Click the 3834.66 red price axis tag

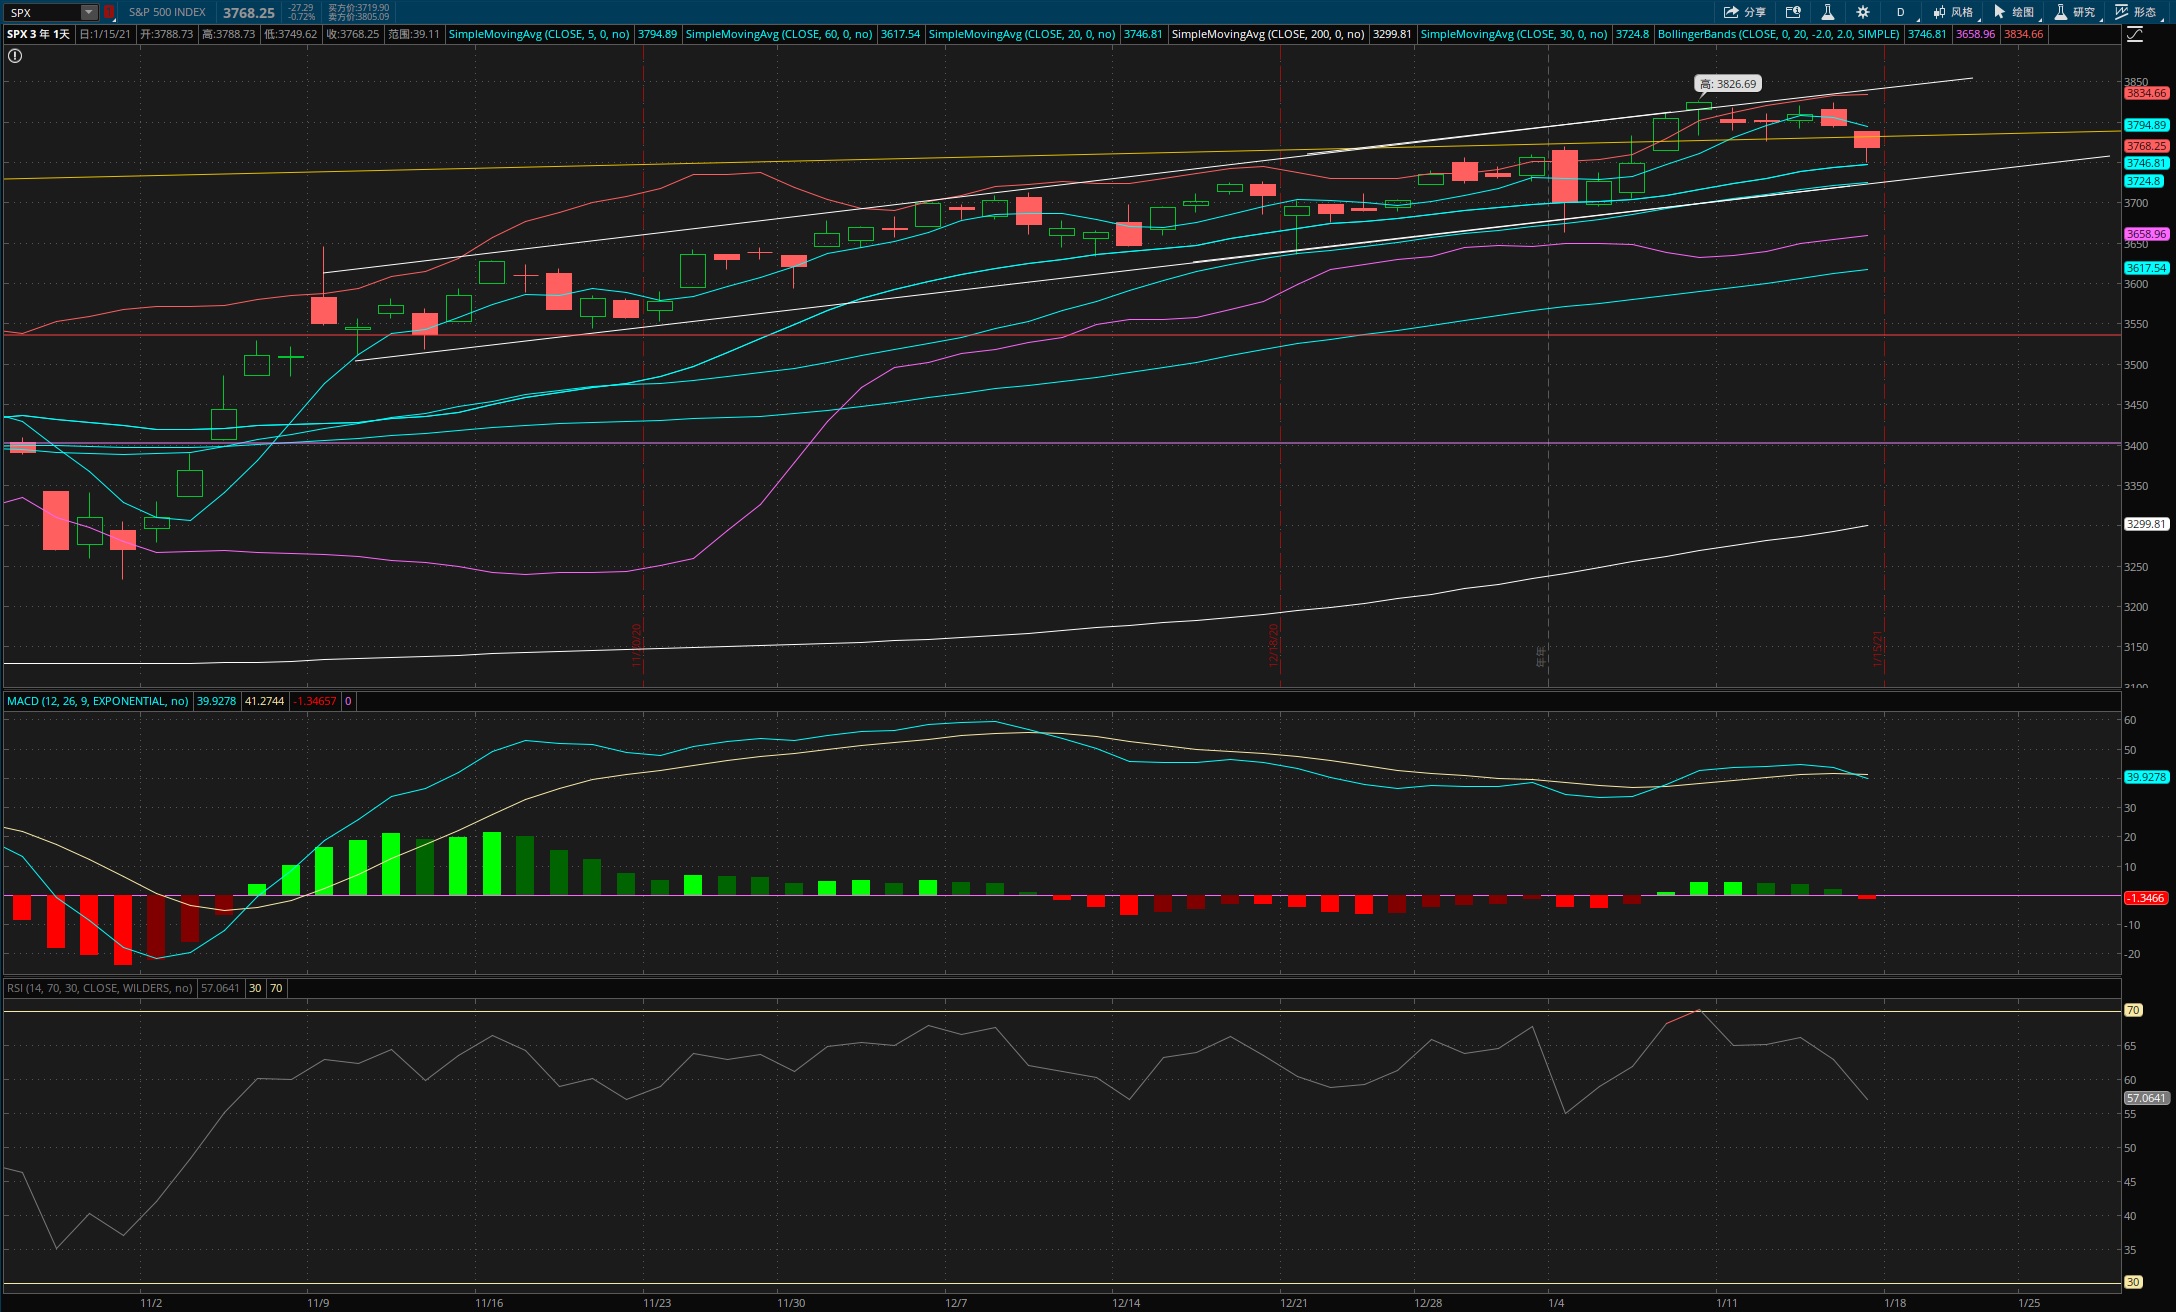[x=2146, y=93]
